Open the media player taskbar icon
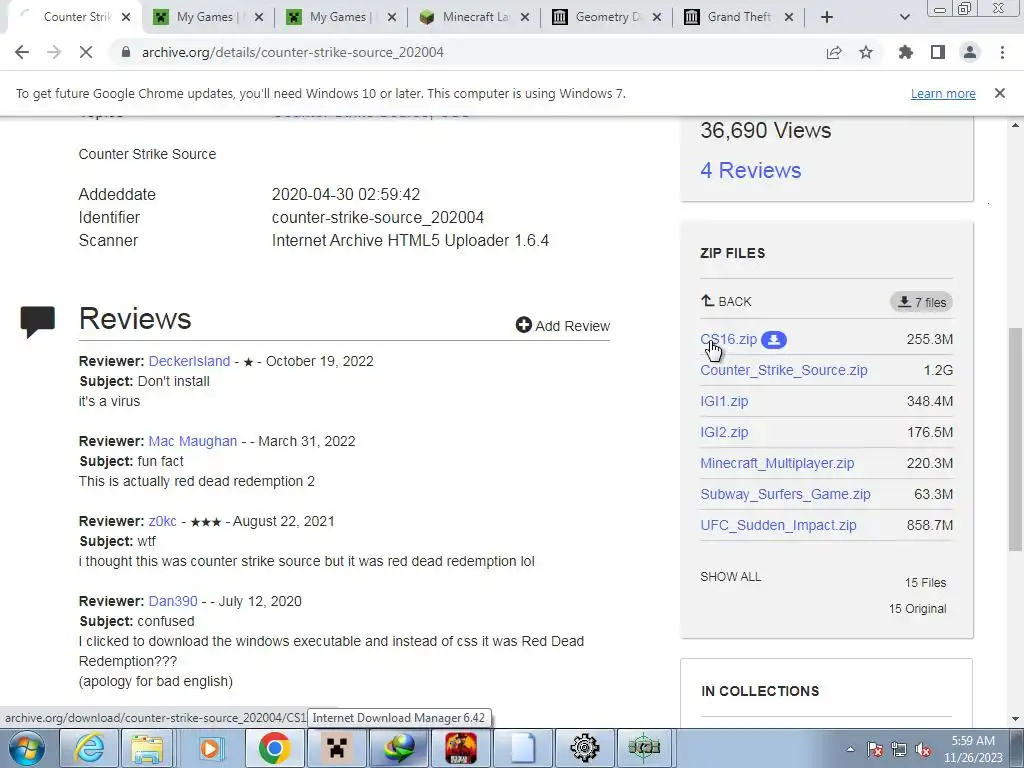Screen dimensions: 1024x768 (210, 748)
